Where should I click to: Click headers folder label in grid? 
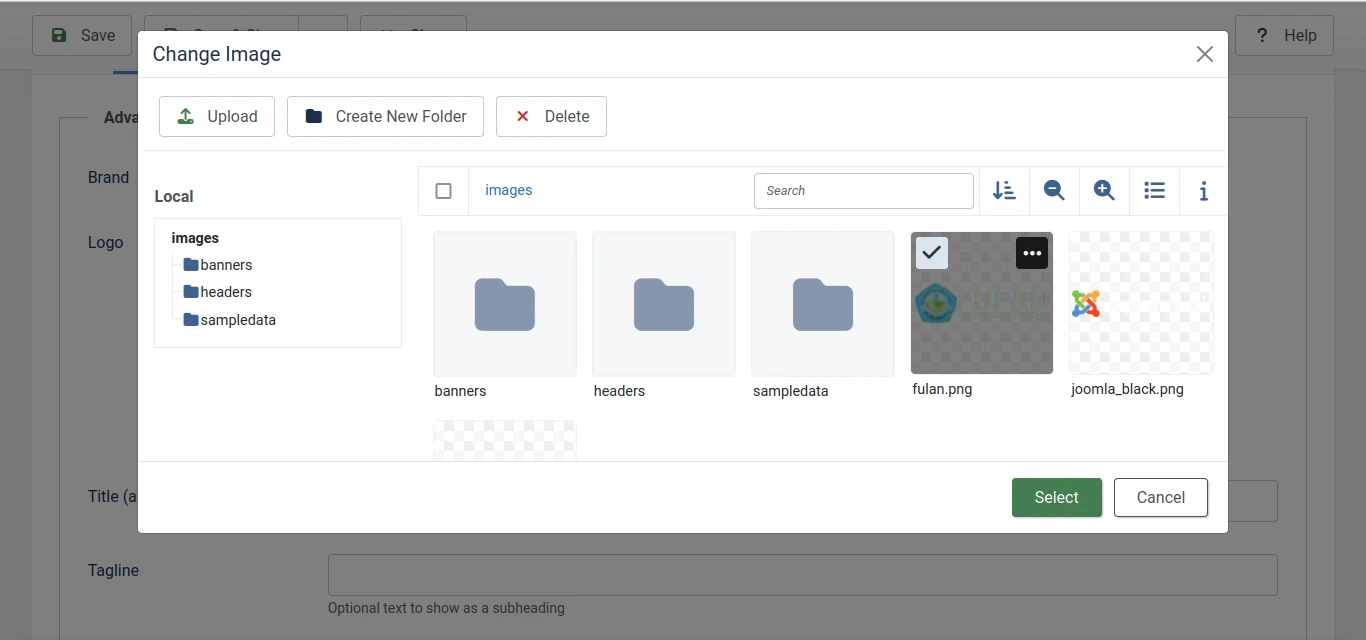pyautogui.click(x=619, y=391)
